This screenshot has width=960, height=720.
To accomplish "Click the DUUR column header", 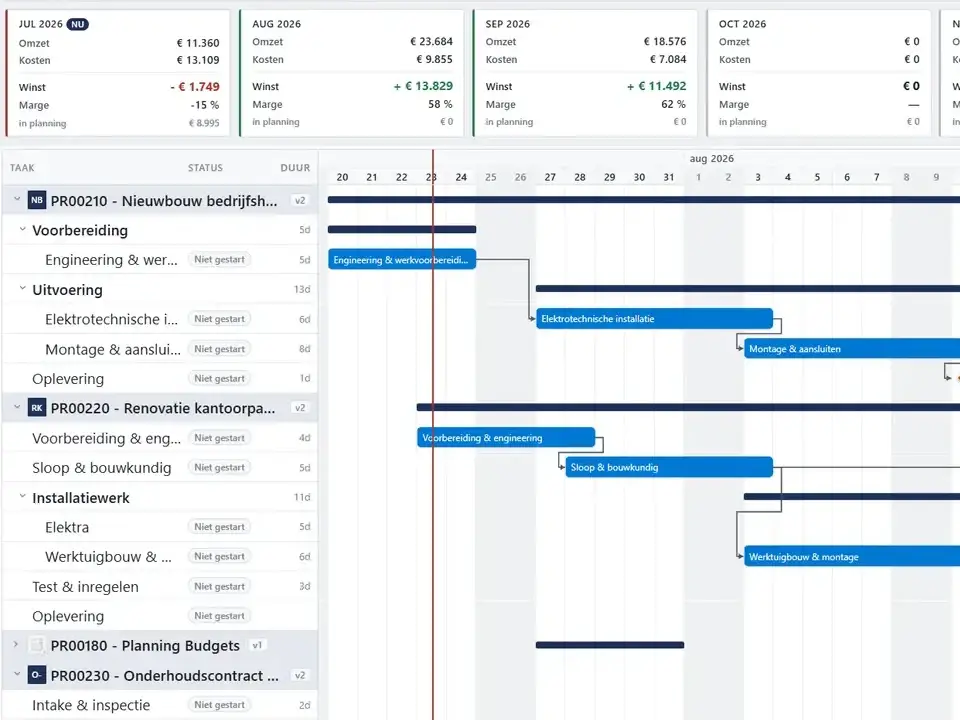I will coord(295,168).
